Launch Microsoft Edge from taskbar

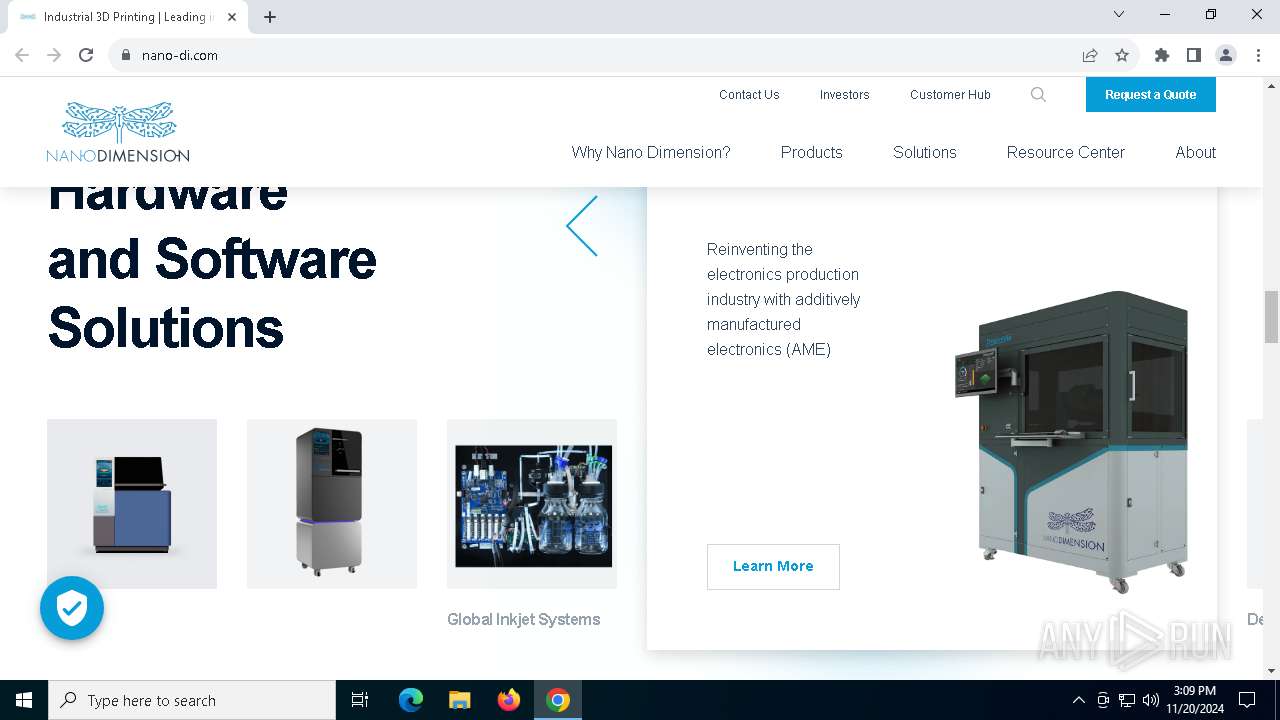click(411, 700)
